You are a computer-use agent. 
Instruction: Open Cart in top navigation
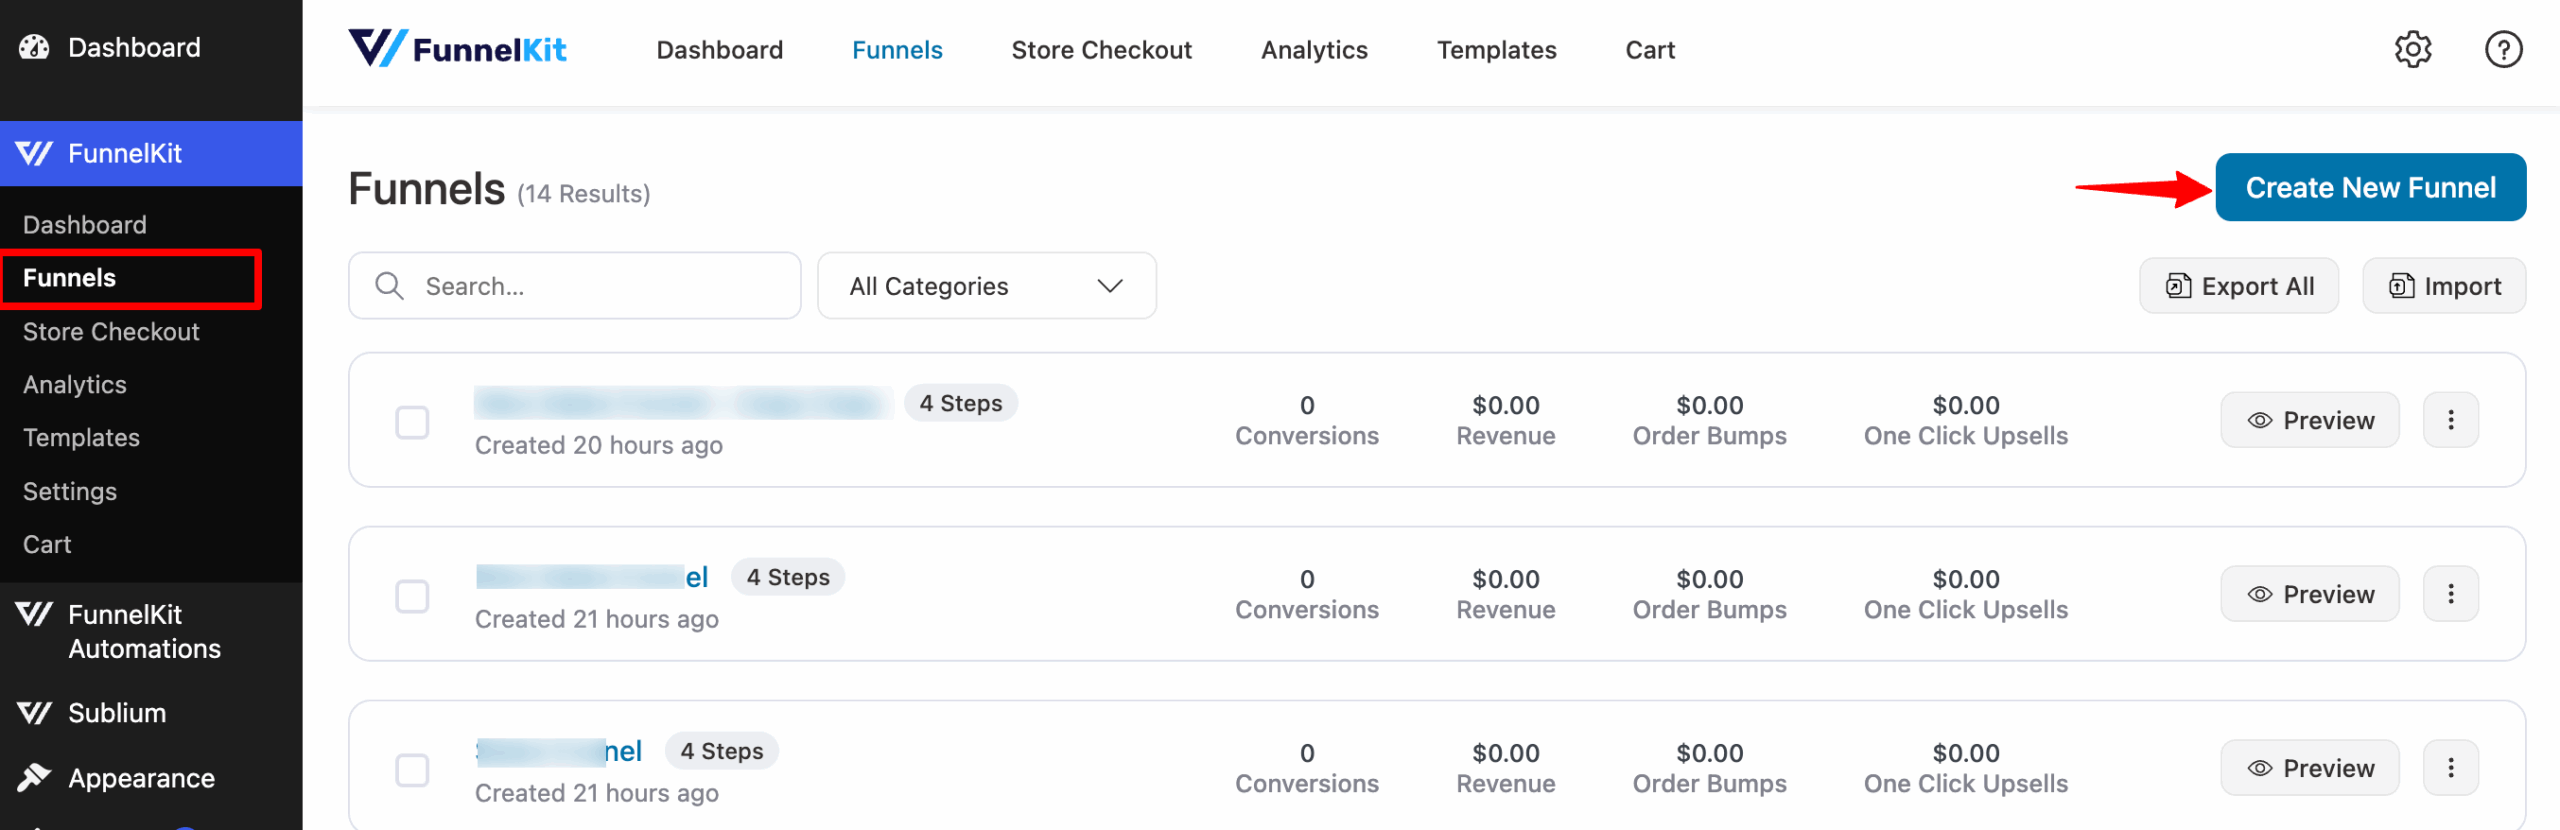(x=1650, y=50)
